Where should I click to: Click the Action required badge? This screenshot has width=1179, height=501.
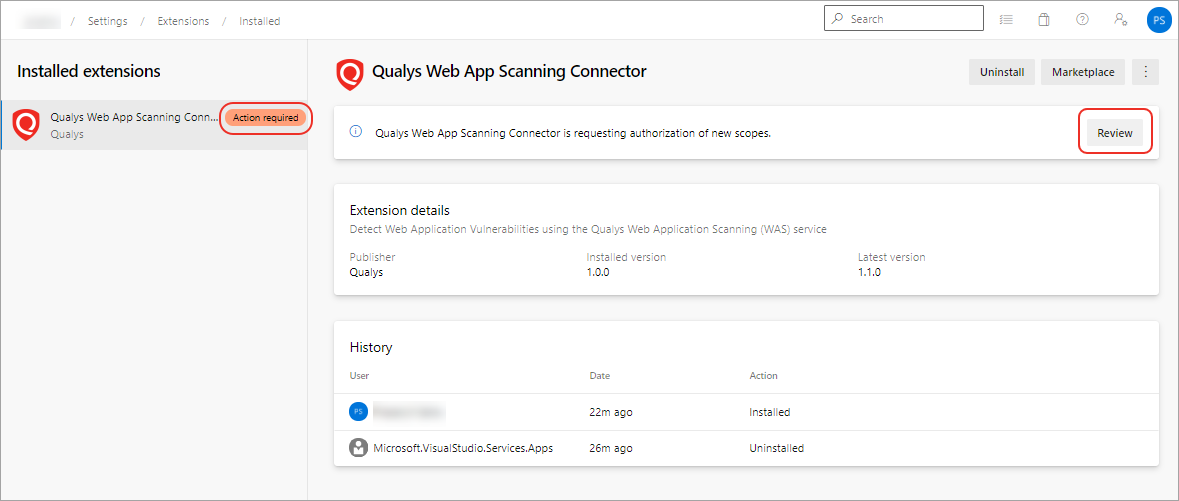tap(265, 118)
